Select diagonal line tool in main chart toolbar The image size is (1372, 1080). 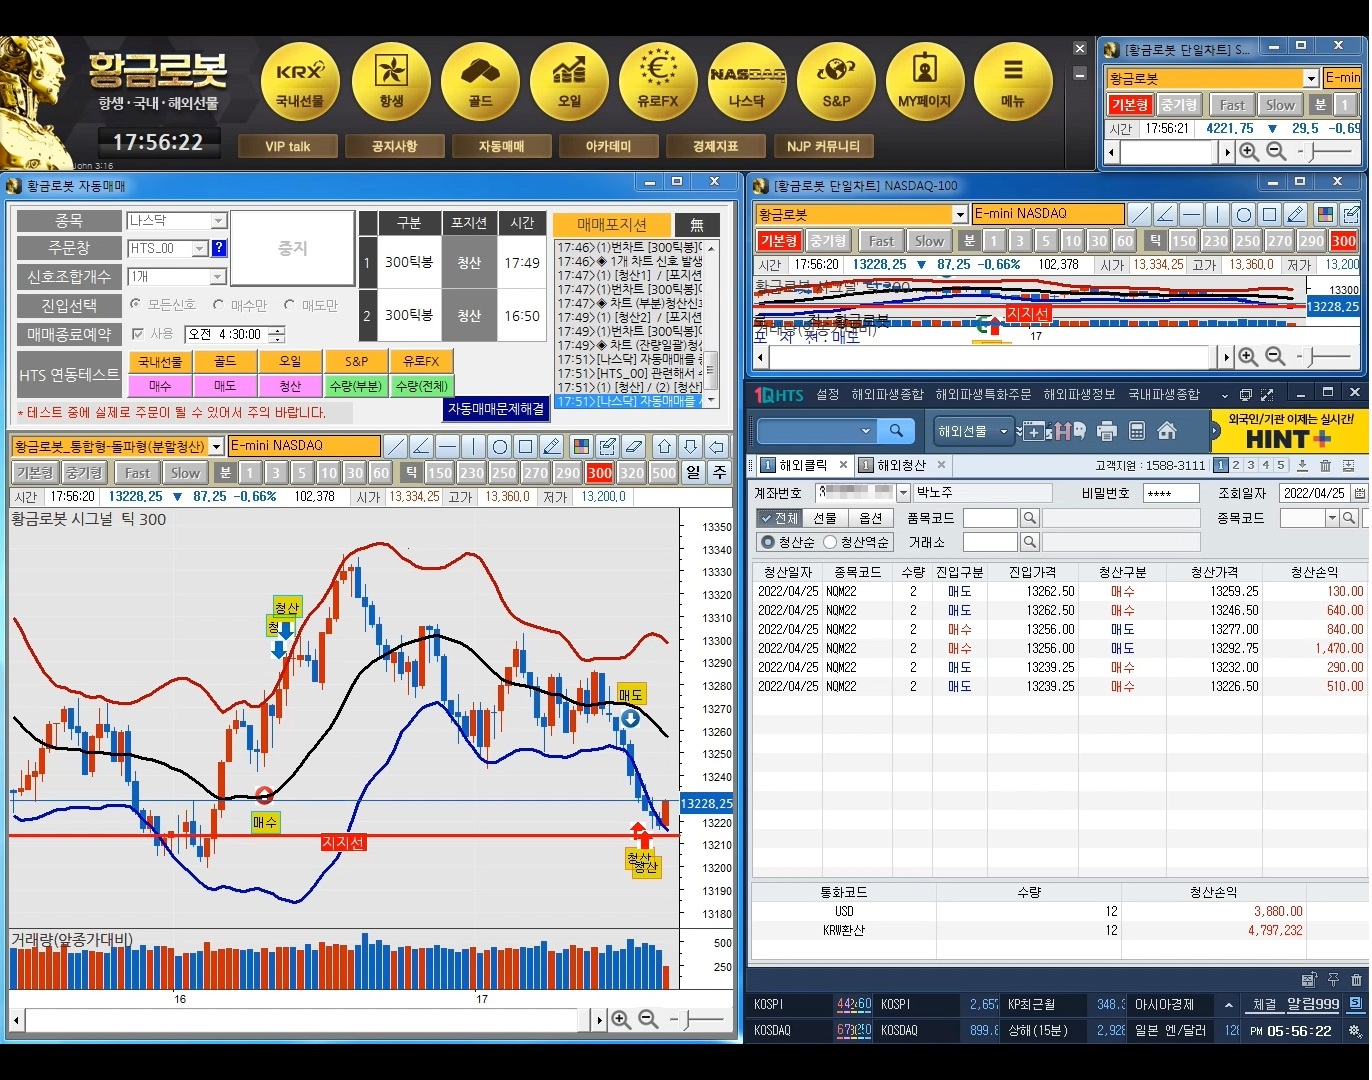pyautogui.click(x=396, y=446)
